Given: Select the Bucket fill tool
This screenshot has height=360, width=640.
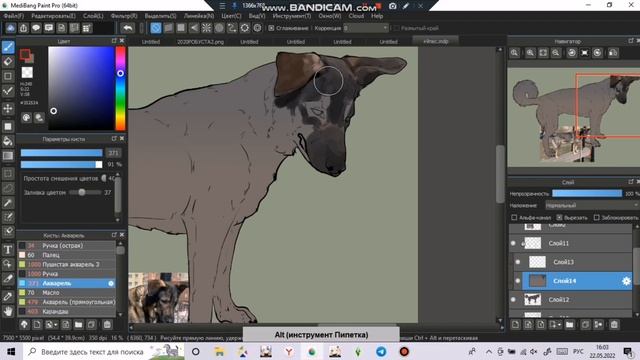Looking at the screenshot, I should tap(8, 141).
